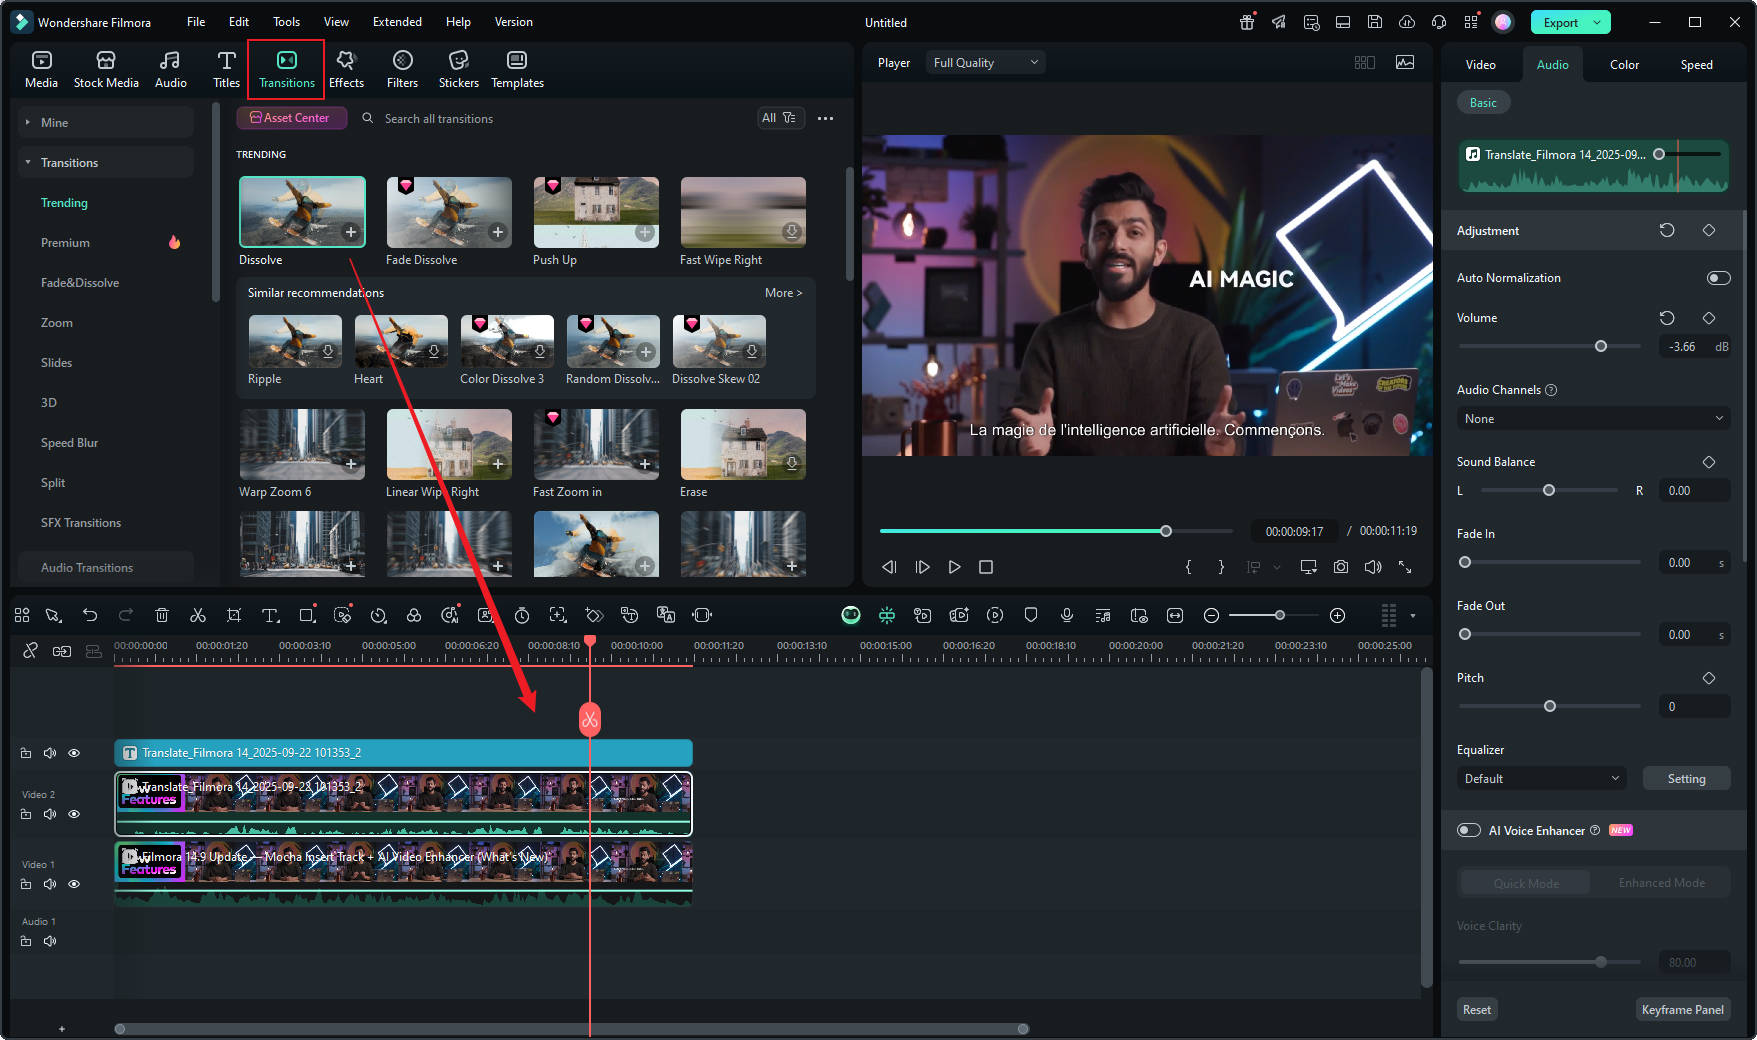Open the Extended menu
Screen dimensions: 1757x1040
point(397,22)
